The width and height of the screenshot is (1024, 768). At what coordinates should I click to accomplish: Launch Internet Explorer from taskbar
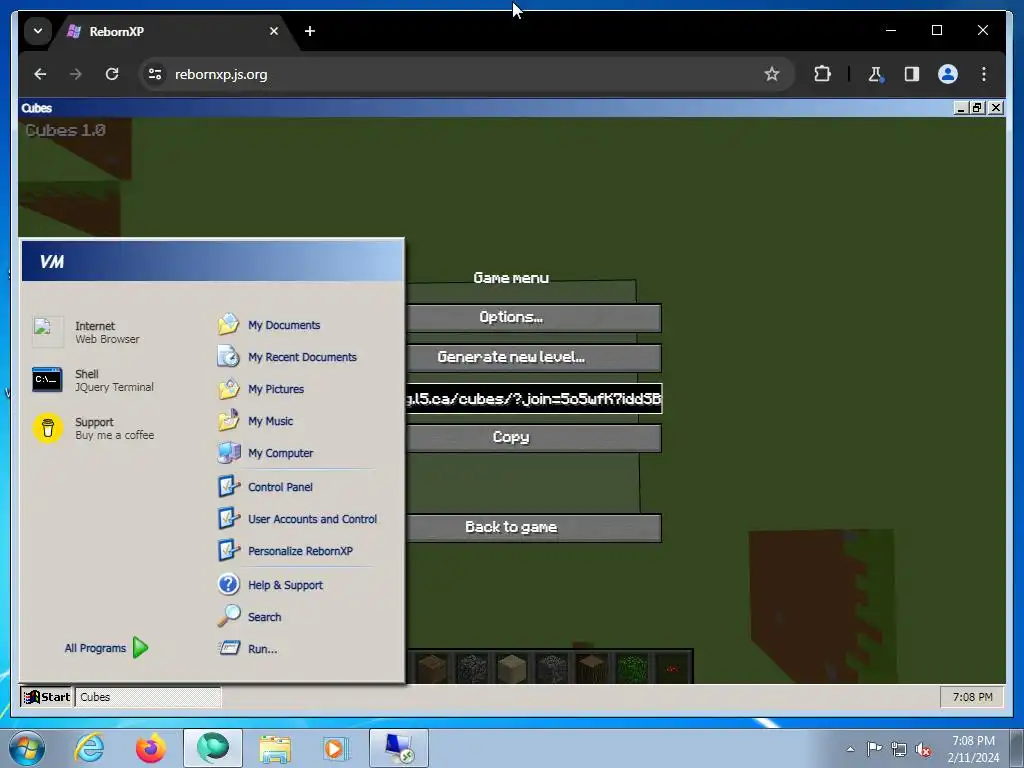(x=89, y=748)
